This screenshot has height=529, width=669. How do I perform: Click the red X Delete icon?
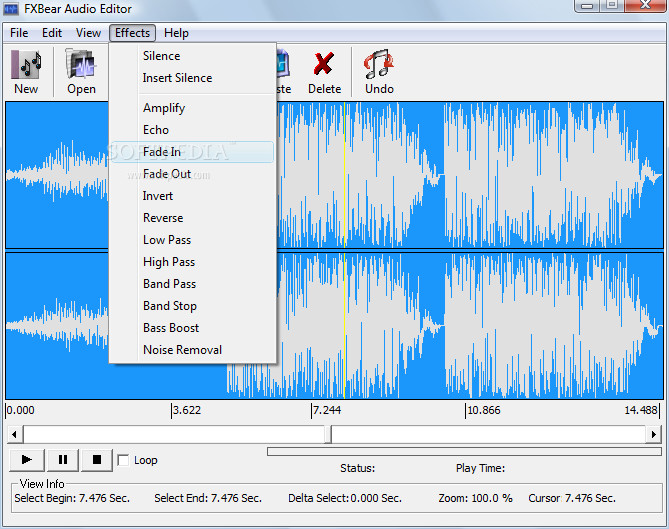324,64
